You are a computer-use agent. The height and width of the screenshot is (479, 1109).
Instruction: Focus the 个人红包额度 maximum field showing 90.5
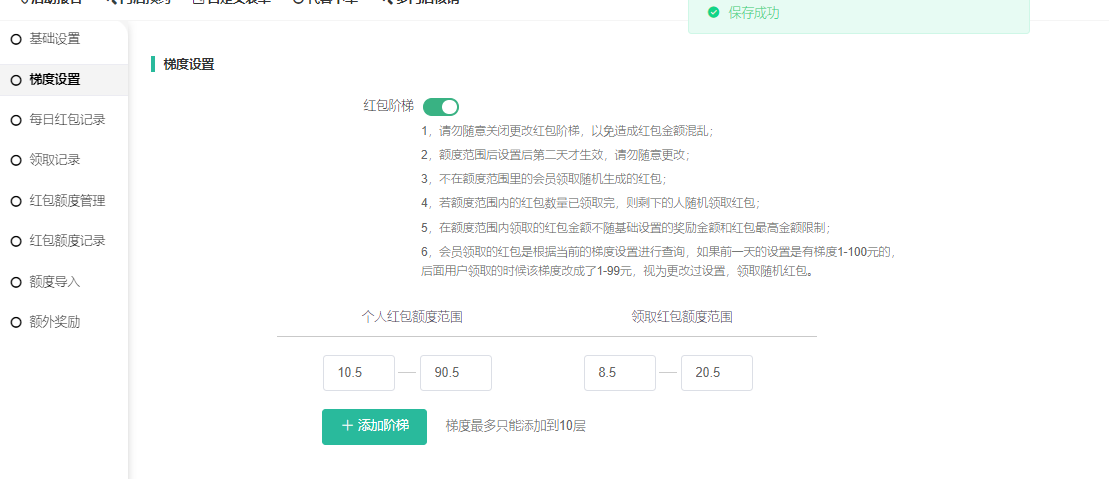pos(456,373)
